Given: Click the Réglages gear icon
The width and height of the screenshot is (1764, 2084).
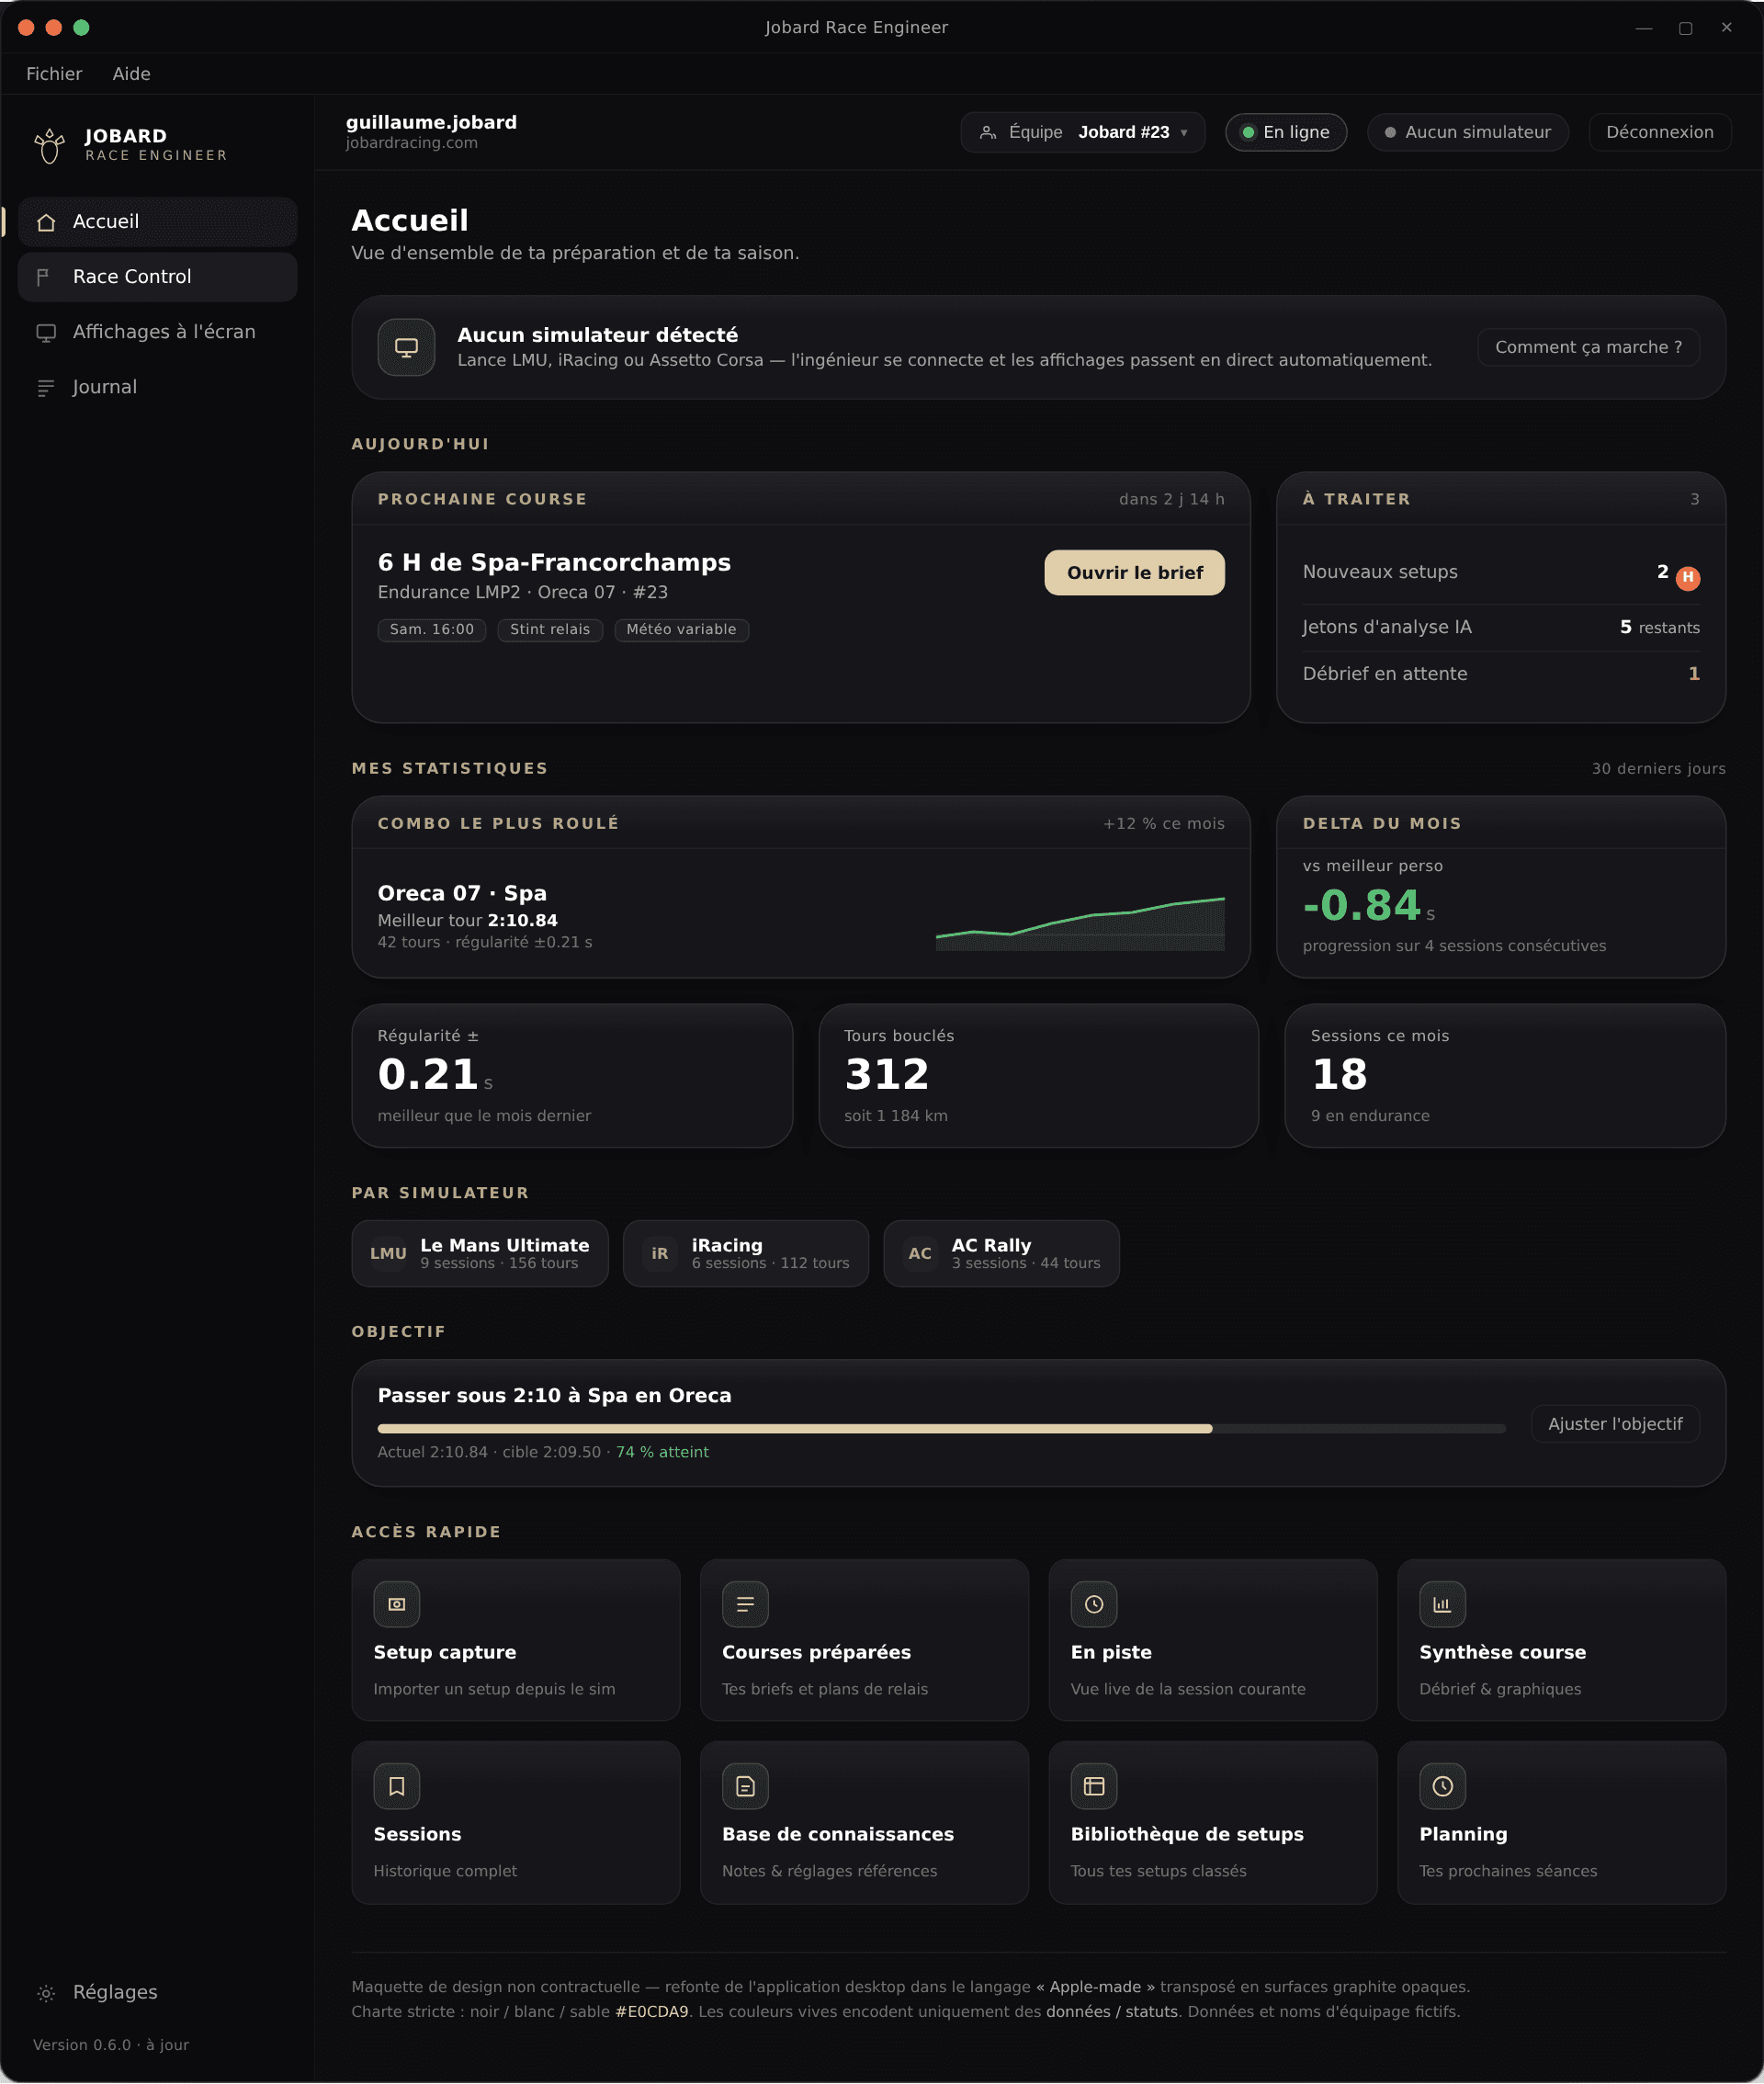Looking at the screenshot, I should pyautogui.click(x=46, y=1993).
